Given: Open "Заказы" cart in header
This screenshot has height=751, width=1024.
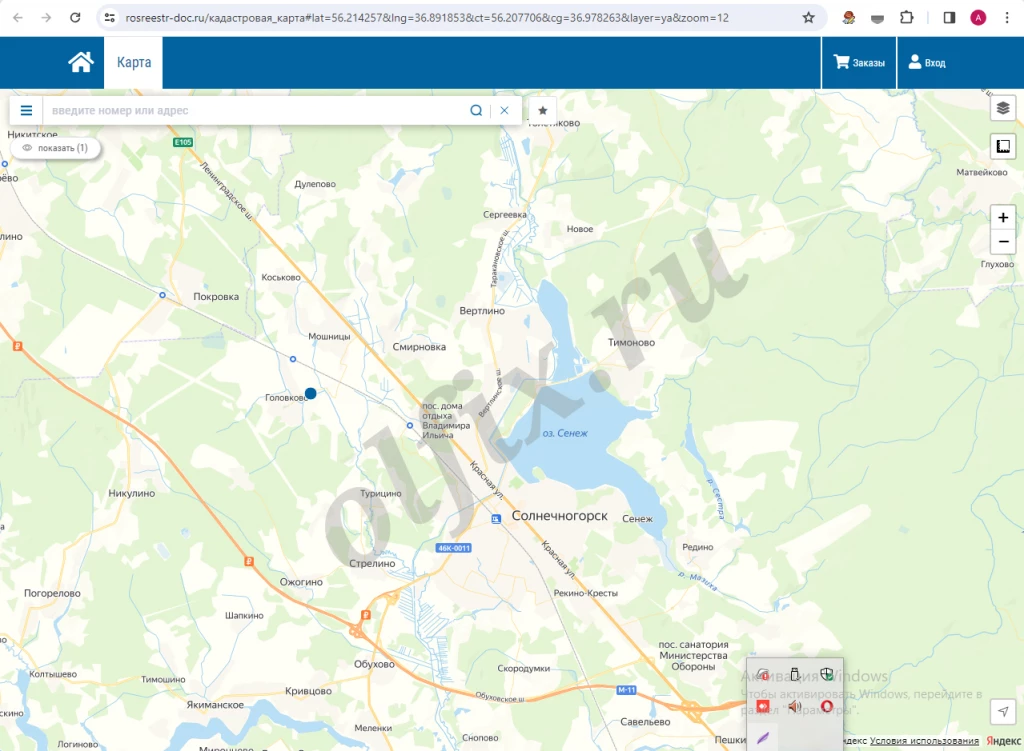Looking at the screenshot, I should coord(859,63).
